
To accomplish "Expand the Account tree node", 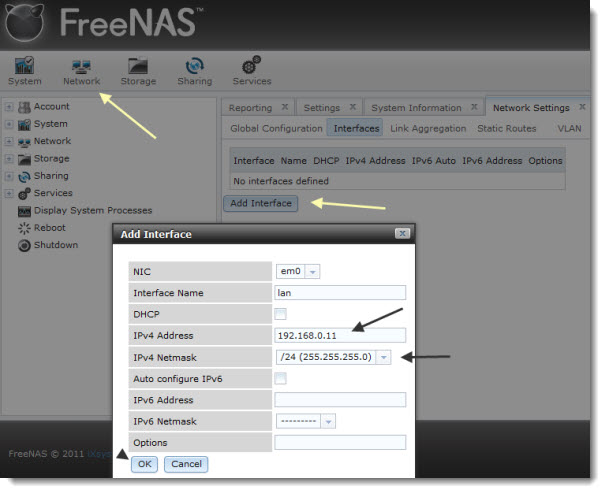I will 9,107.
